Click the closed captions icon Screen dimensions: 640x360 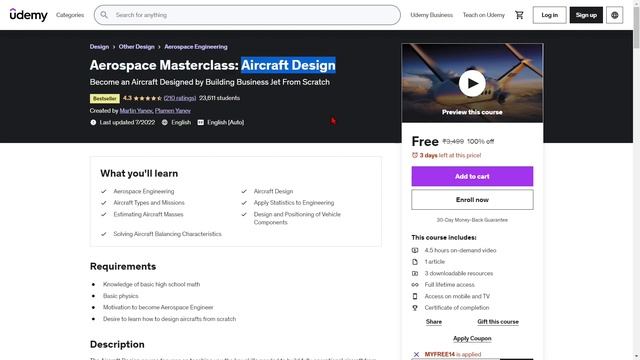200,122
